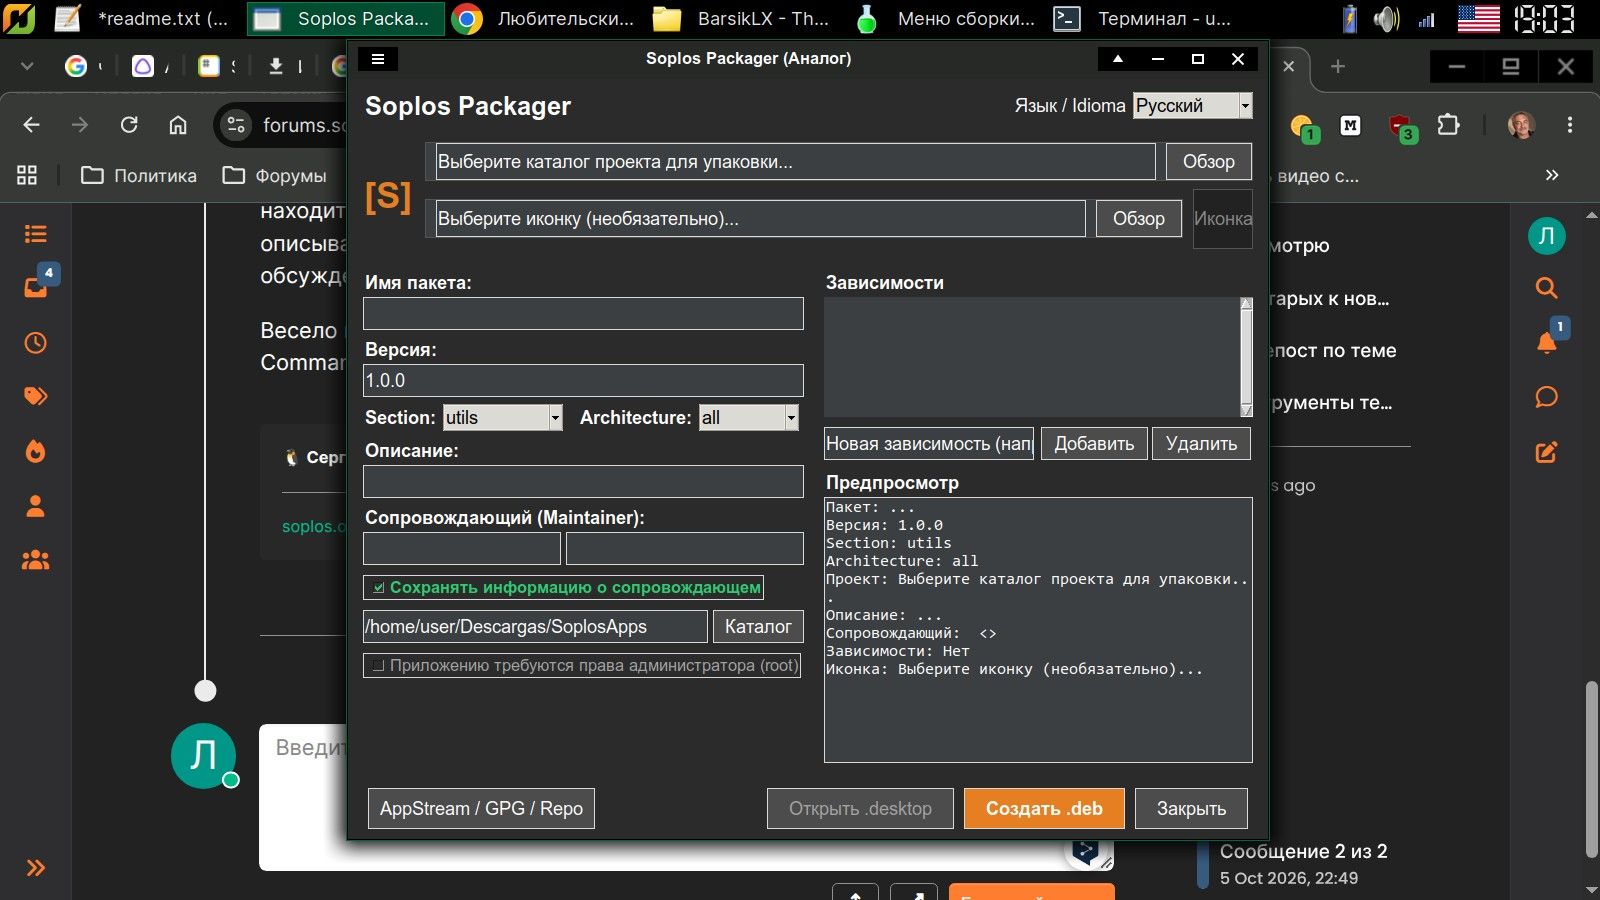Viewport: 1600px width, 900px height.
Task: Enable 'Приложению требуются права администратора' checkbox
Action: click(378, 665)
